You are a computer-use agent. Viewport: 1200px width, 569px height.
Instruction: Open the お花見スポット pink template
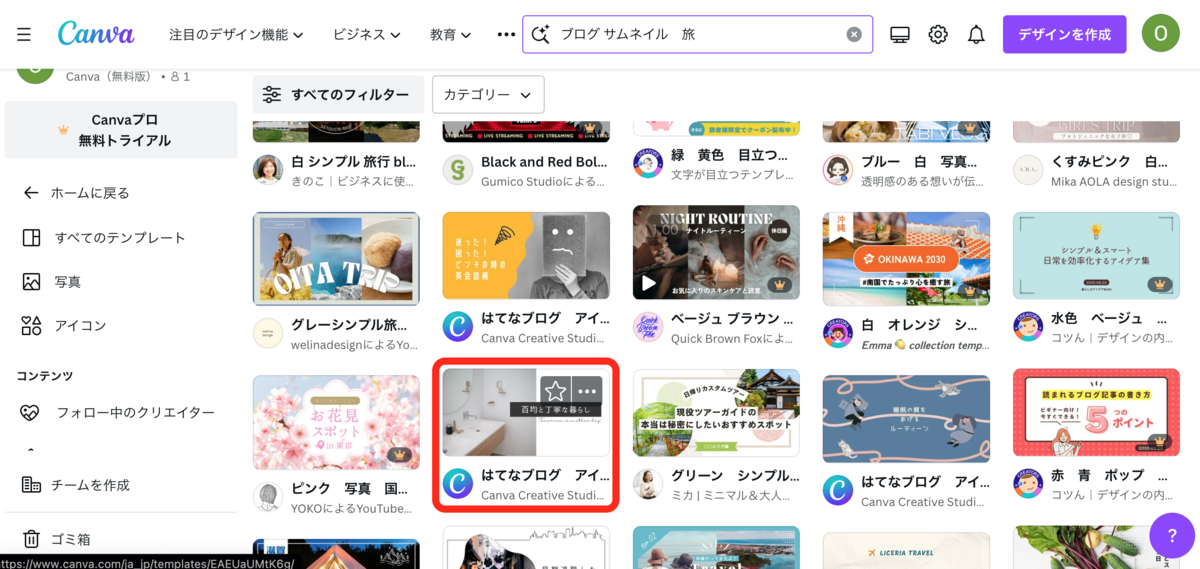tap(336, 422)
